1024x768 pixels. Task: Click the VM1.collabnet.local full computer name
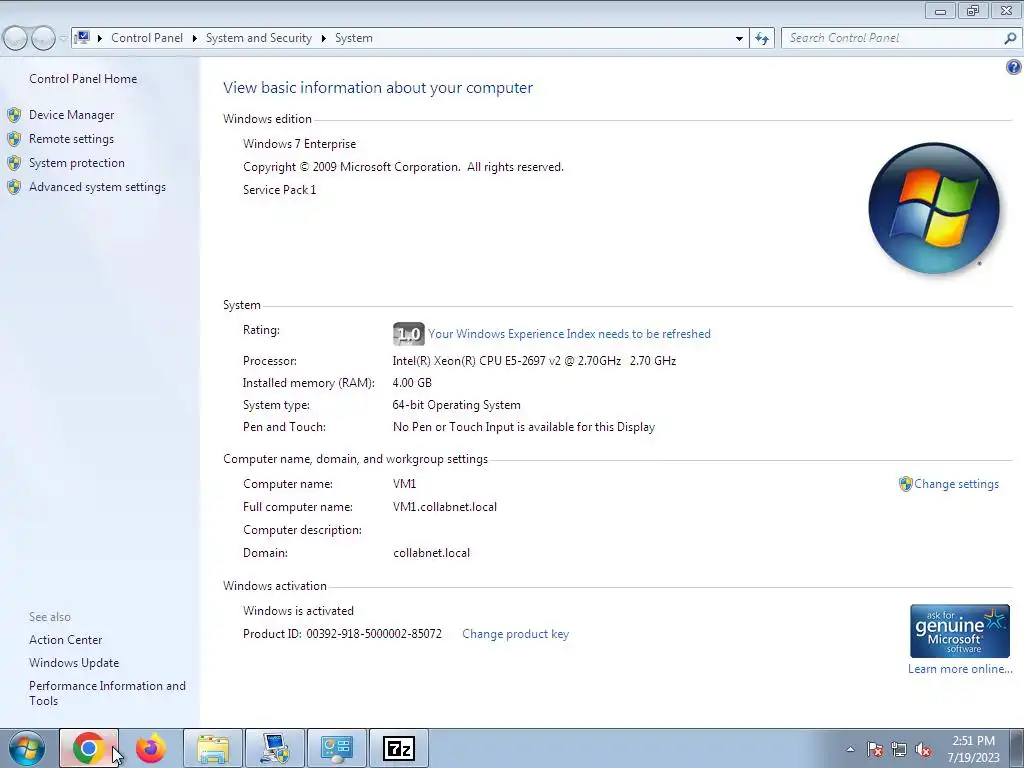tap(445, 507)
